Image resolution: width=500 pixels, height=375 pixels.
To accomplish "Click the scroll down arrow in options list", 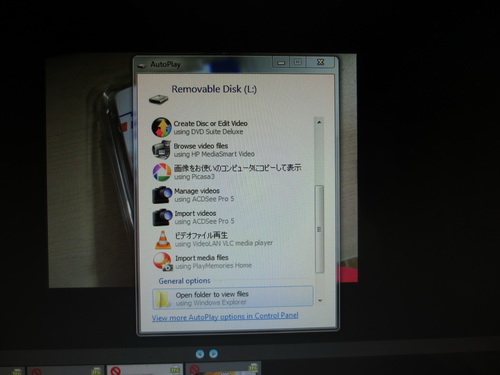I will (x=320, y=300).
